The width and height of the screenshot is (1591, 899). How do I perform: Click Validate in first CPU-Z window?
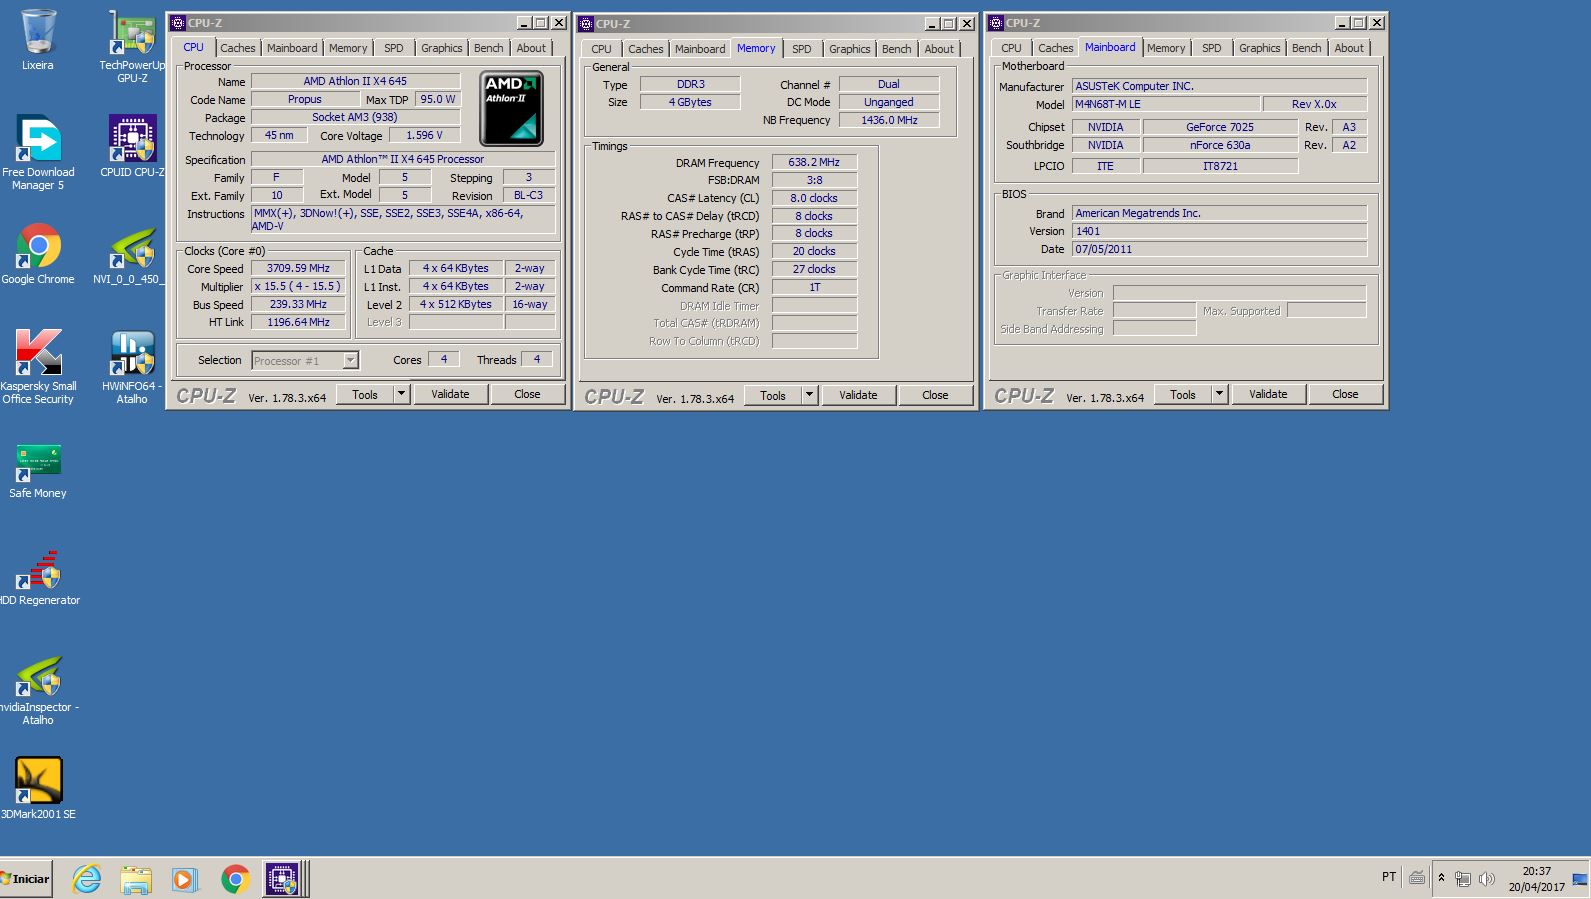[x=450, y=395]
